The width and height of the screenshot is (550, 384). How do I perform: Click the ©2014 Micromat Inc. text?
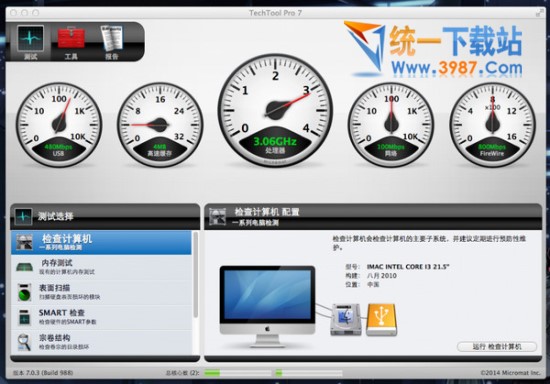(x=510, y=373)
